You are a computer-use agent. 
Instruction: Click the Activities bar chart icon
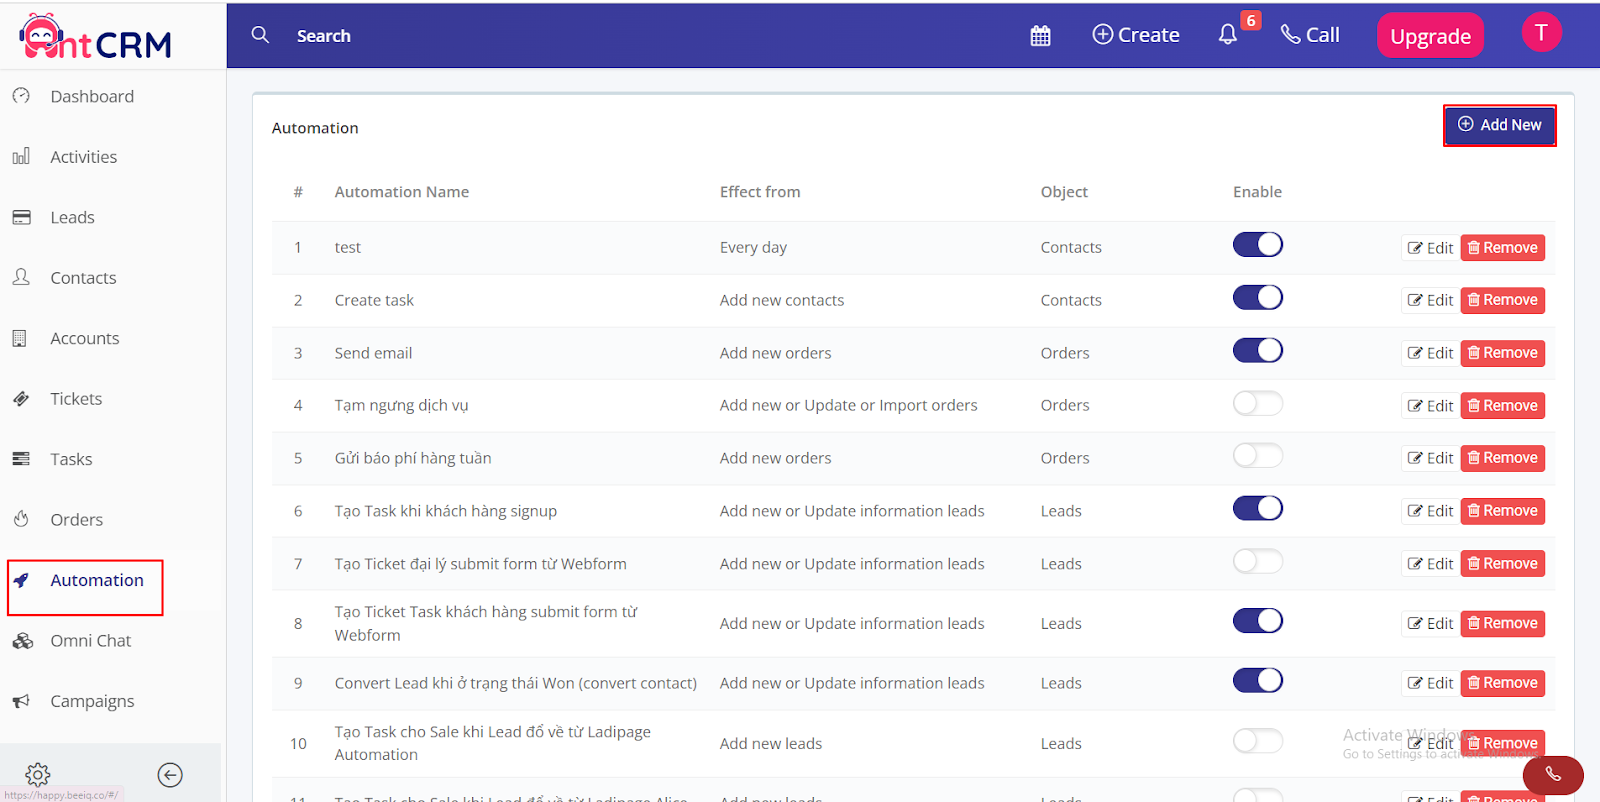coord(21,156)
